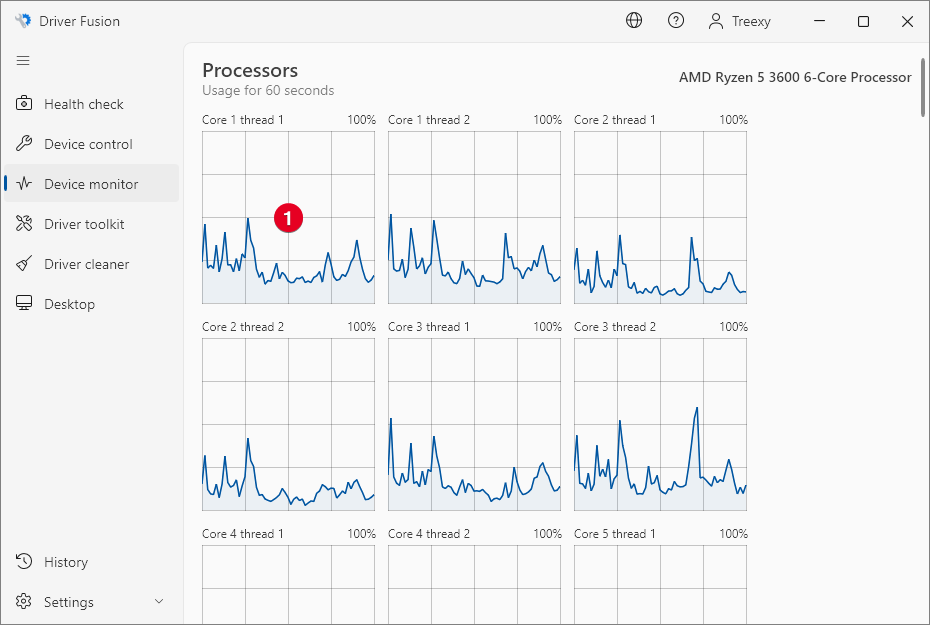The image size is (930, 625).
Task: Close the Driver Fusion window
Action: click(907, 21)
